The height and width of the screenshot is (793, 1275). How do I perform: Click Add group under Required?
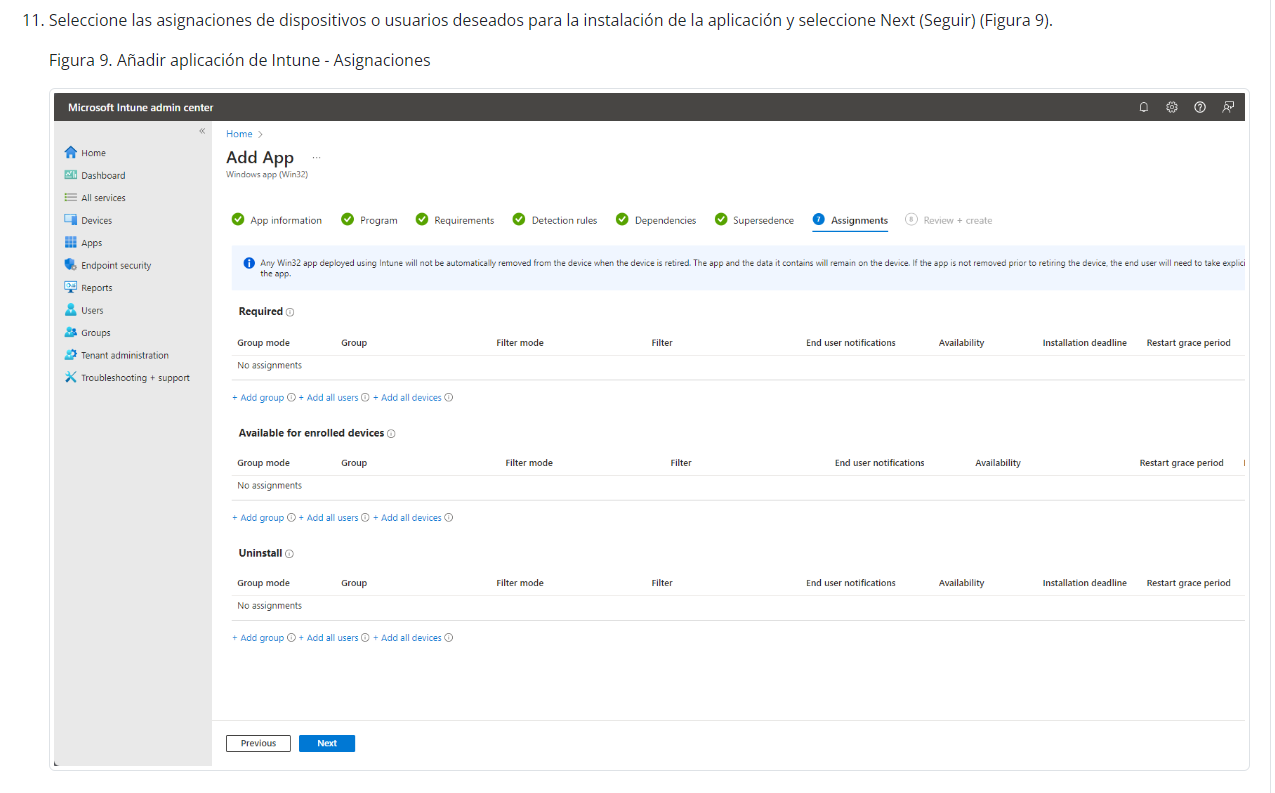(x=259, y=398)
